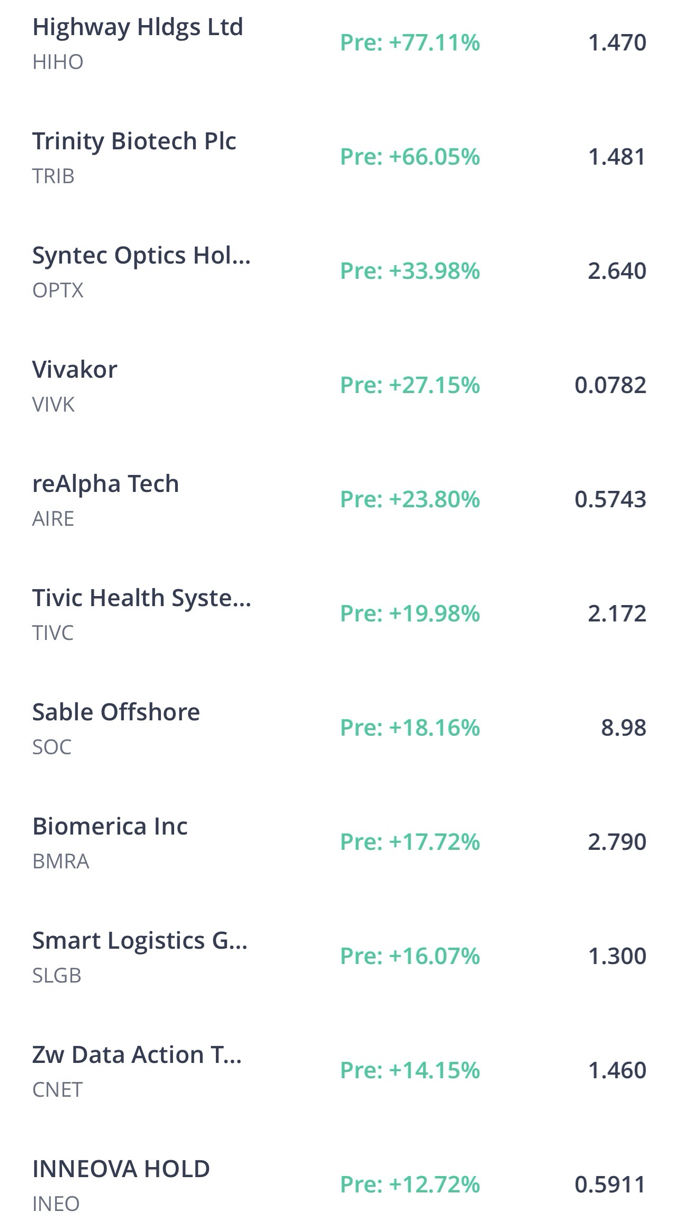
Task: Open Trinity Biotech Plc stock details
Action: pyautogui.click(x=339, y=157)
